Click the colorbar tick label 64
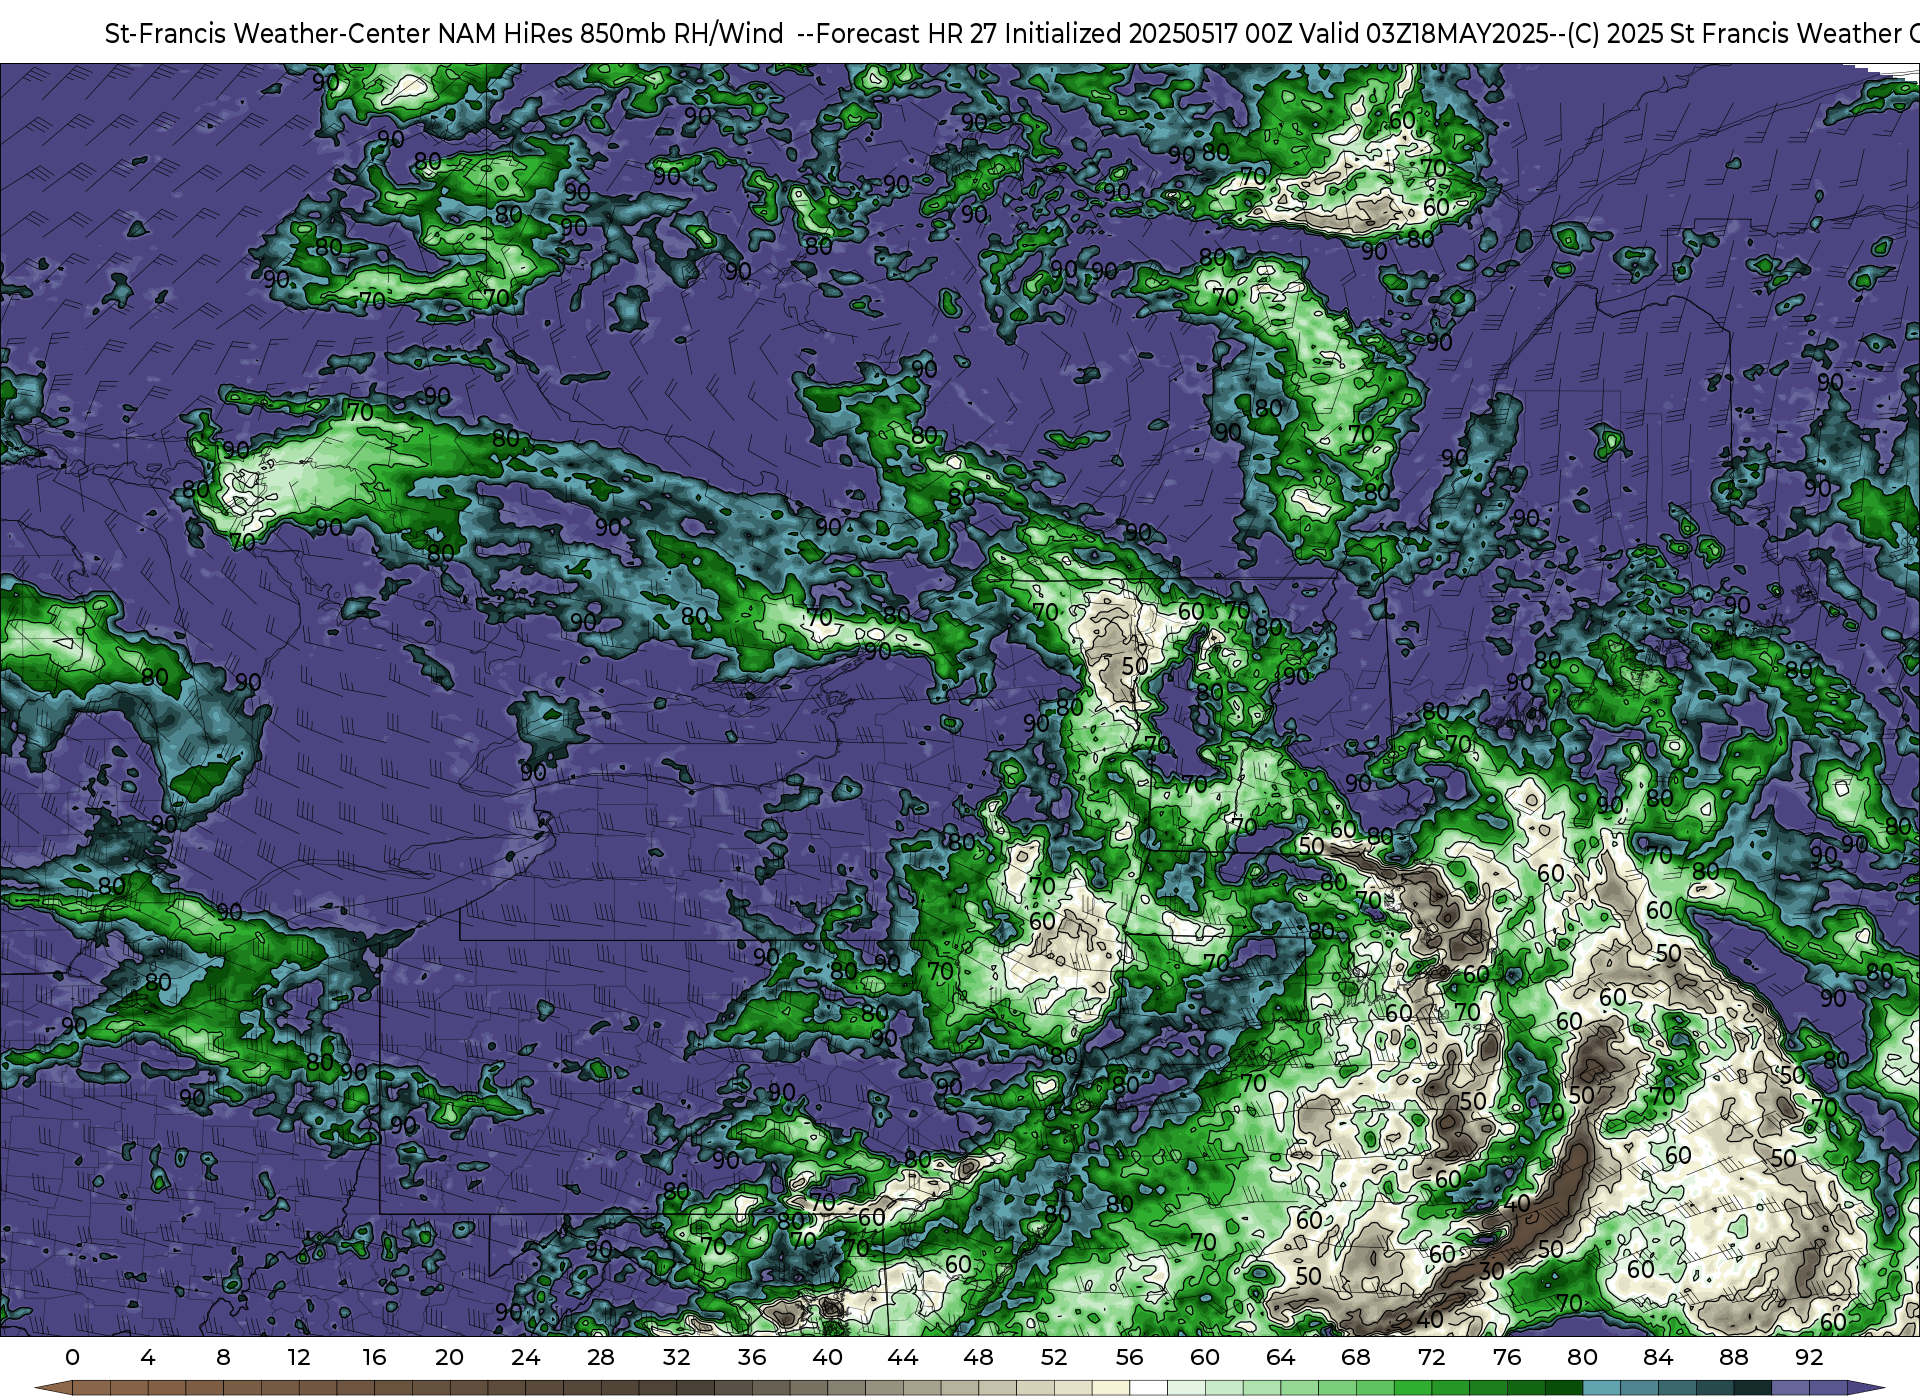Viewport: 1920px width, 1400px height. coord(1281,1357)
